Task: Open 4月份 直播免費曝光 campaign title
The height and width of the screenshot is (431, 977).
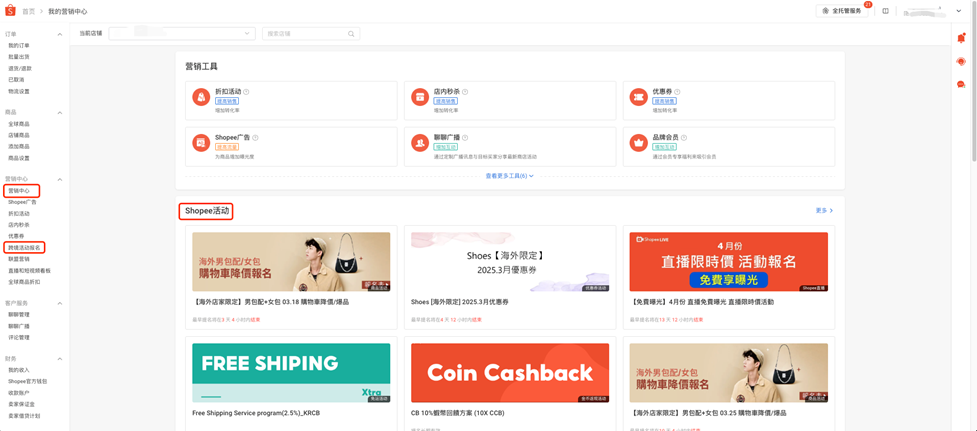Action: 702,302
